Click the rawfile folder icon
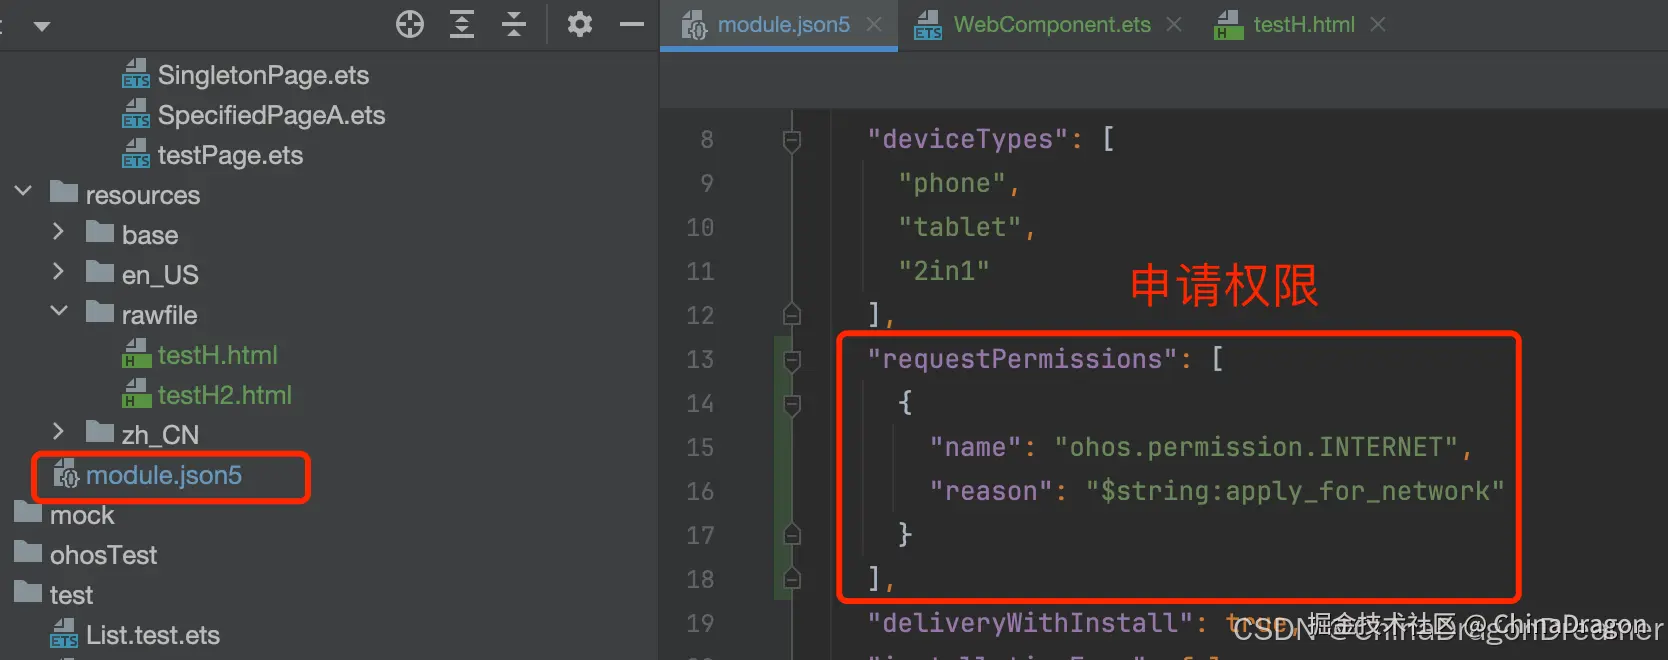1668x660 pixels. [100, 311]
